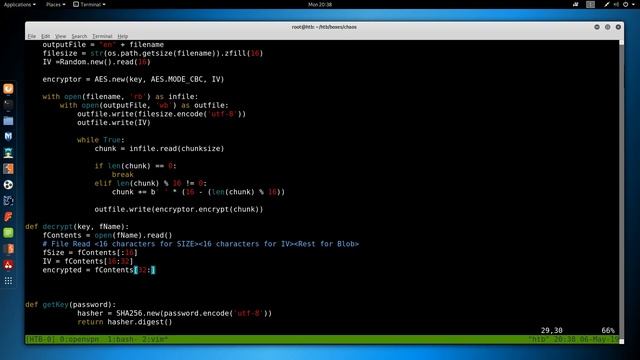Click the clock showing Mon 20:38
Image resolution: width=640 pixels, height=360 pixels.
click(320, 4)
